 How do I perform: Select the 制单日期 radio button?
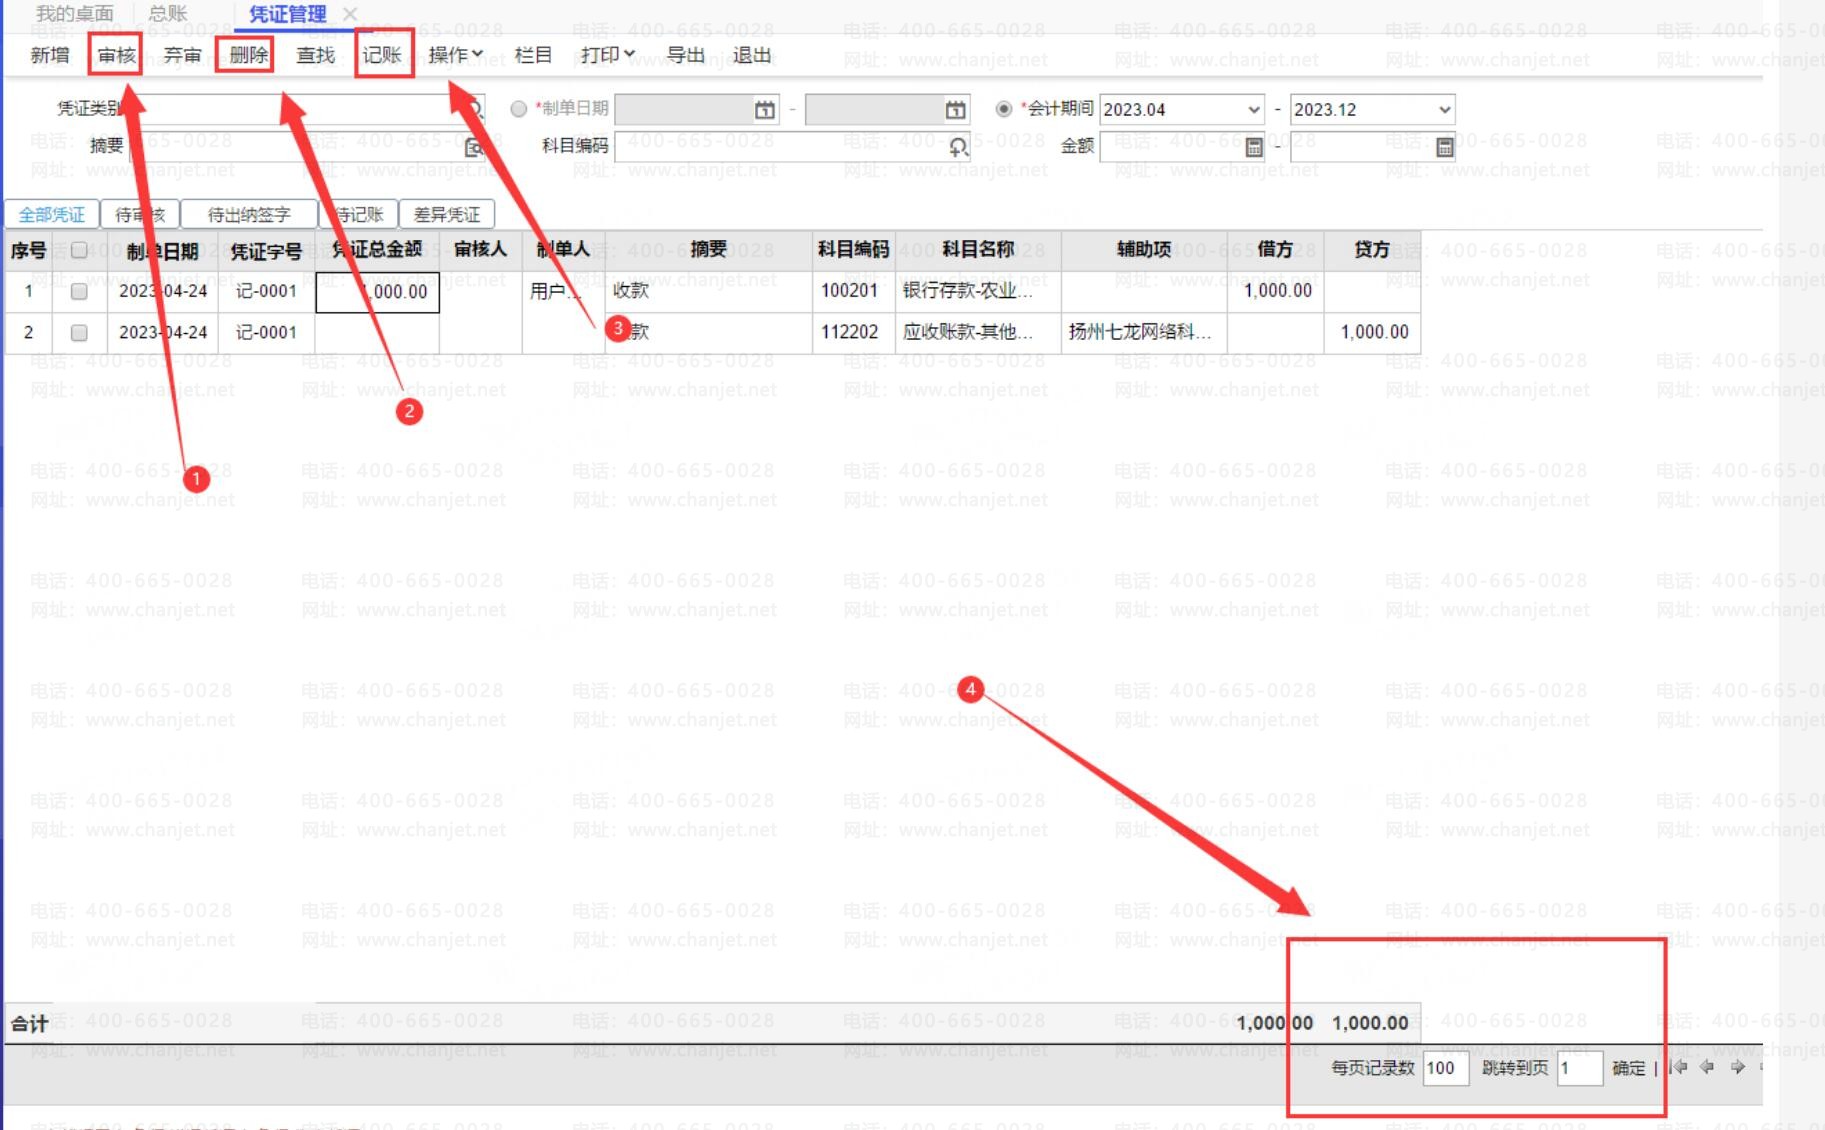(518, 109)
